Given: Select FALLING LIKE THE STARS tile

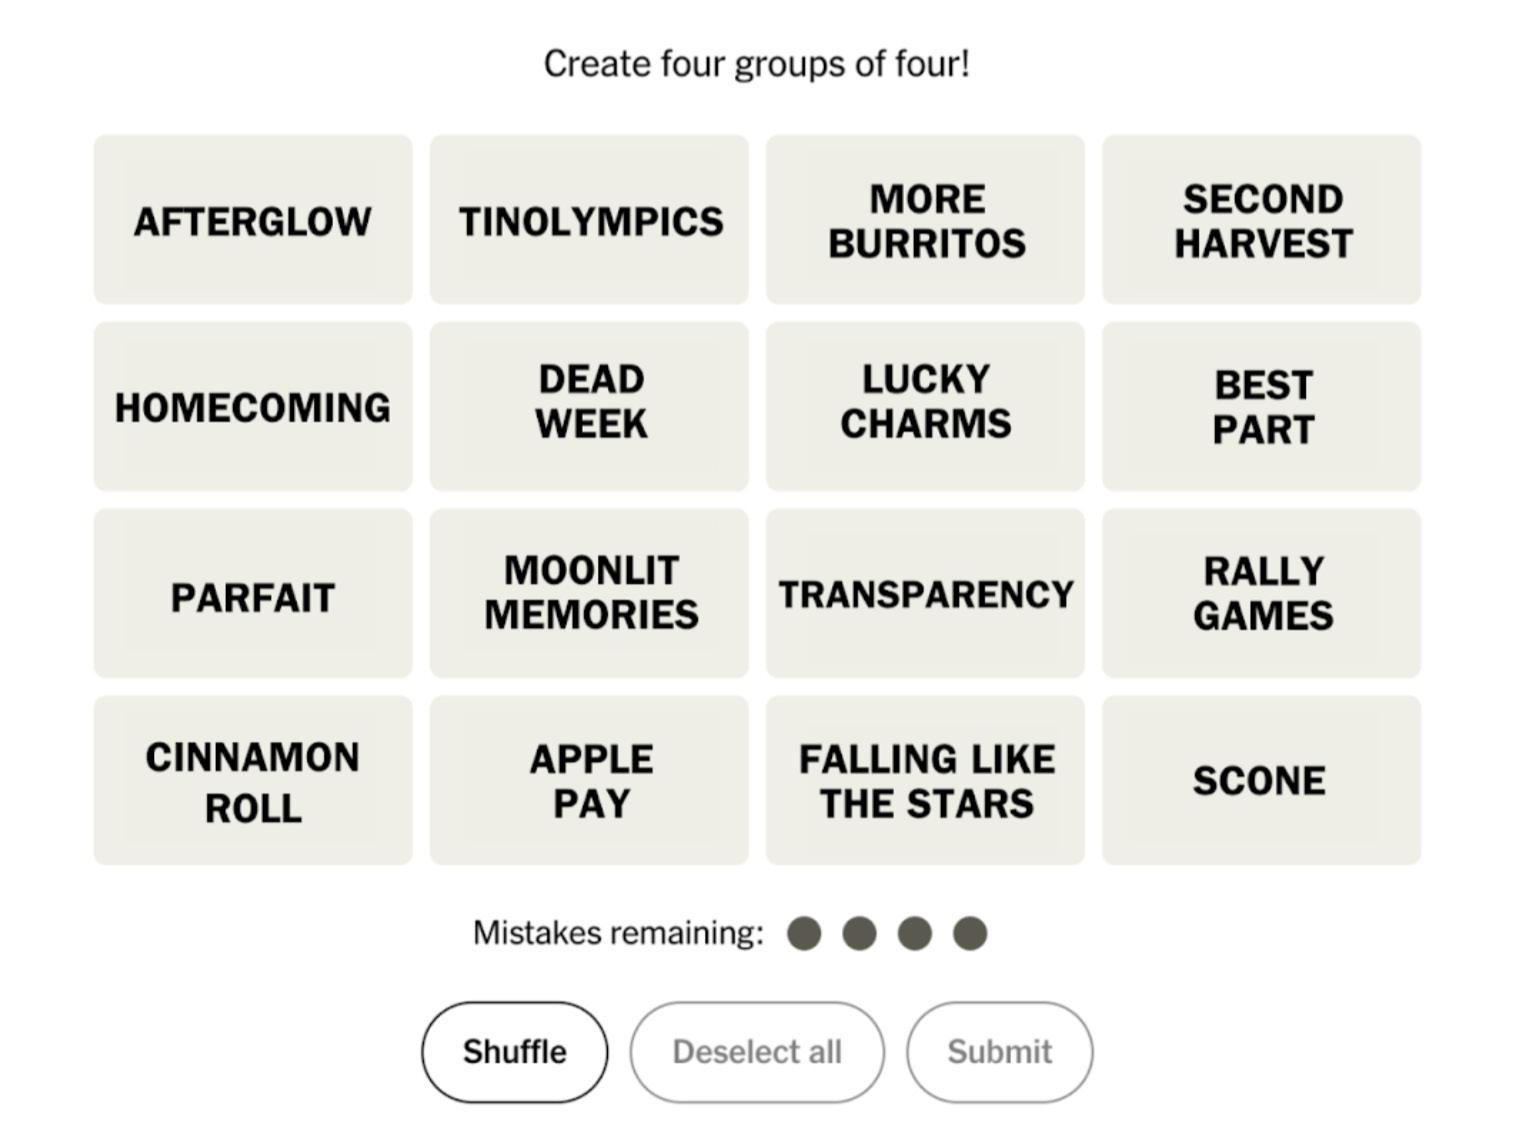Looking at the screenshot, I should coord(925,781).
